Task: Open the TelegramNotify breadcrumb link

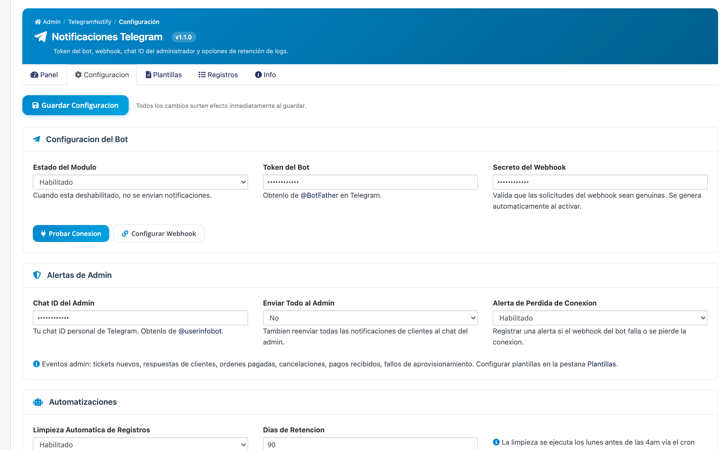Action: (90, 22)
